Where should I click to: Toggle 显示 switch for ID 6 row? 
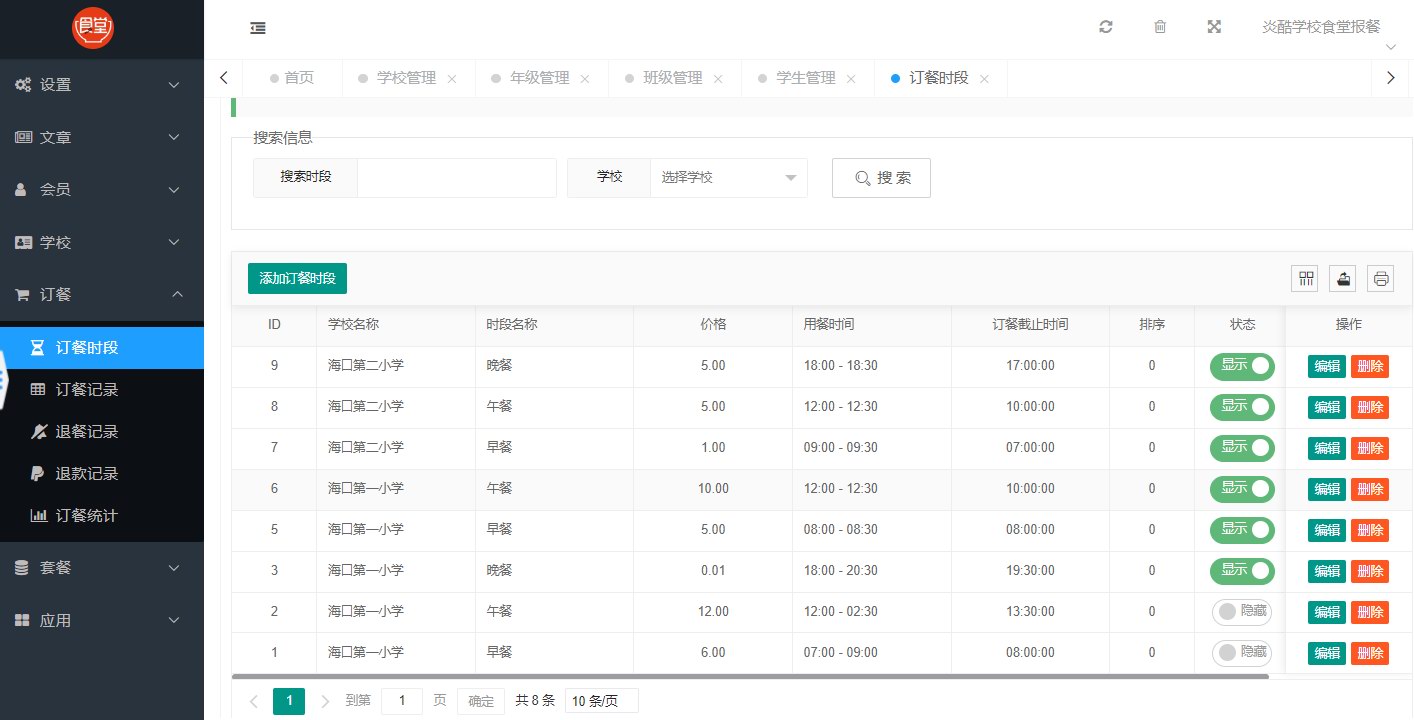[1242, 489]
